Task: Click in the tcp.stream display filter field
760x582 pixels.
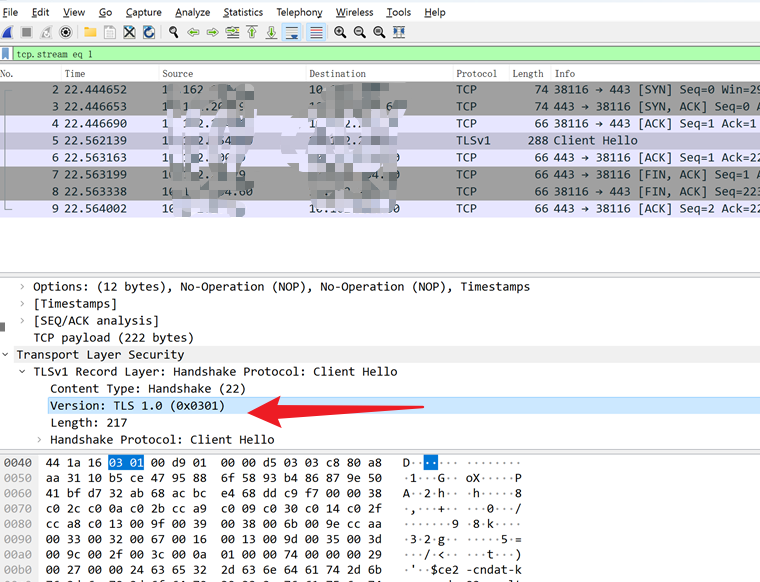Action: point(380,54)
